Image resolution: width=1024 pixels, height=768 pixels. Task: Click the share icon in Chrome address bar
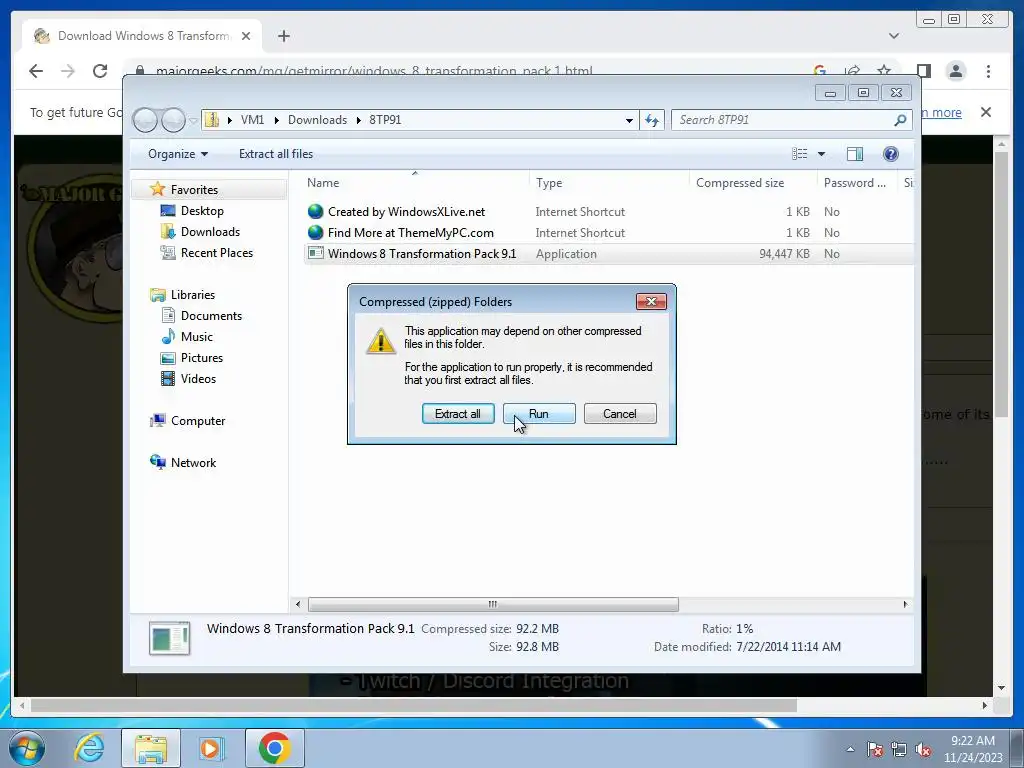[852, 71]
